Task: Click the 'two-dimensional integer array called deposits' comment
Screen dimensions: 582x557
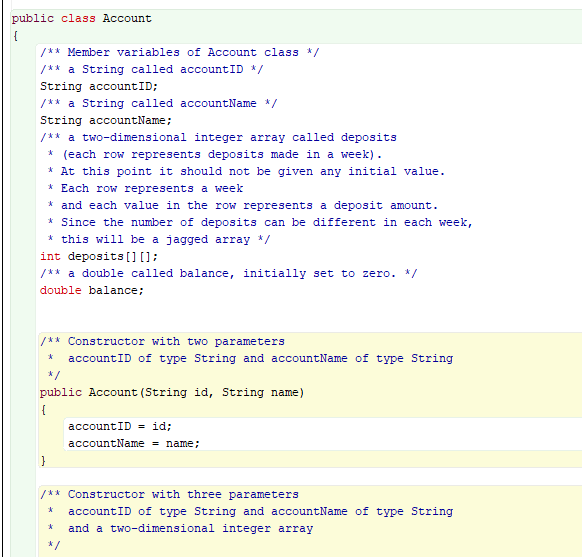Action: tap(219, 138)
